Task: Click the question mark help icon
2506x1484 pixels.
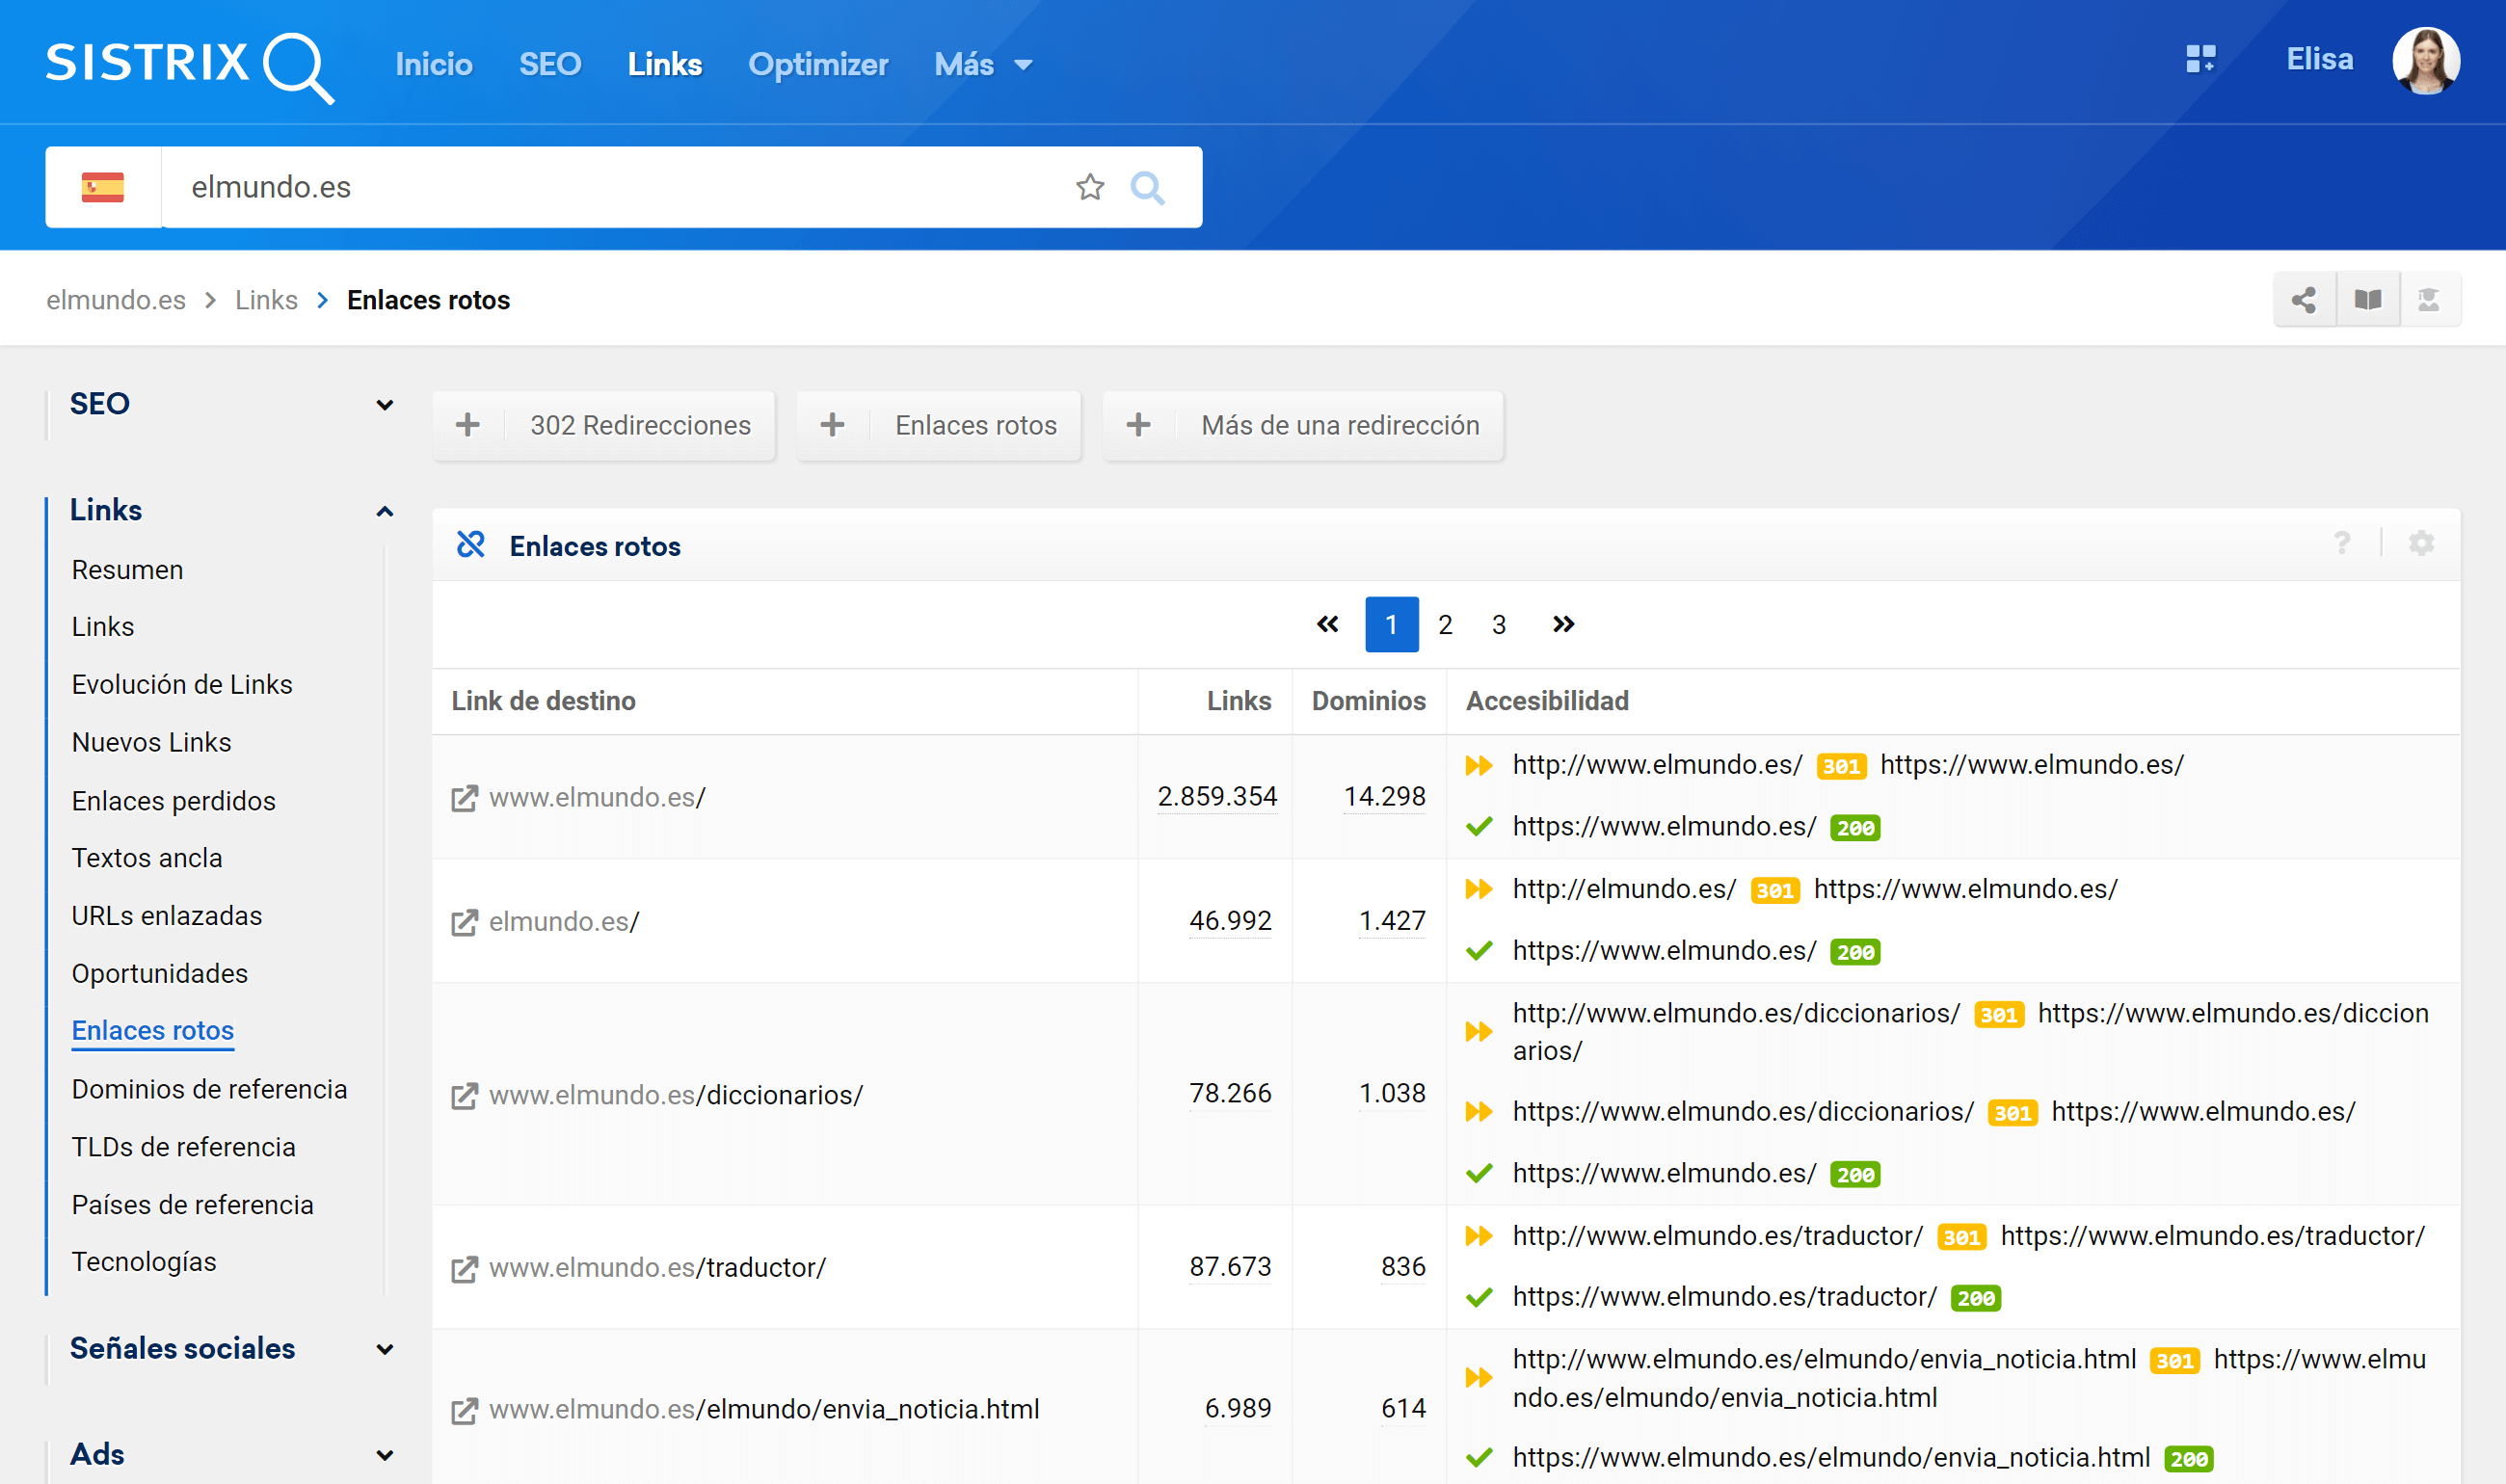Action: (x=2341, y=544)
